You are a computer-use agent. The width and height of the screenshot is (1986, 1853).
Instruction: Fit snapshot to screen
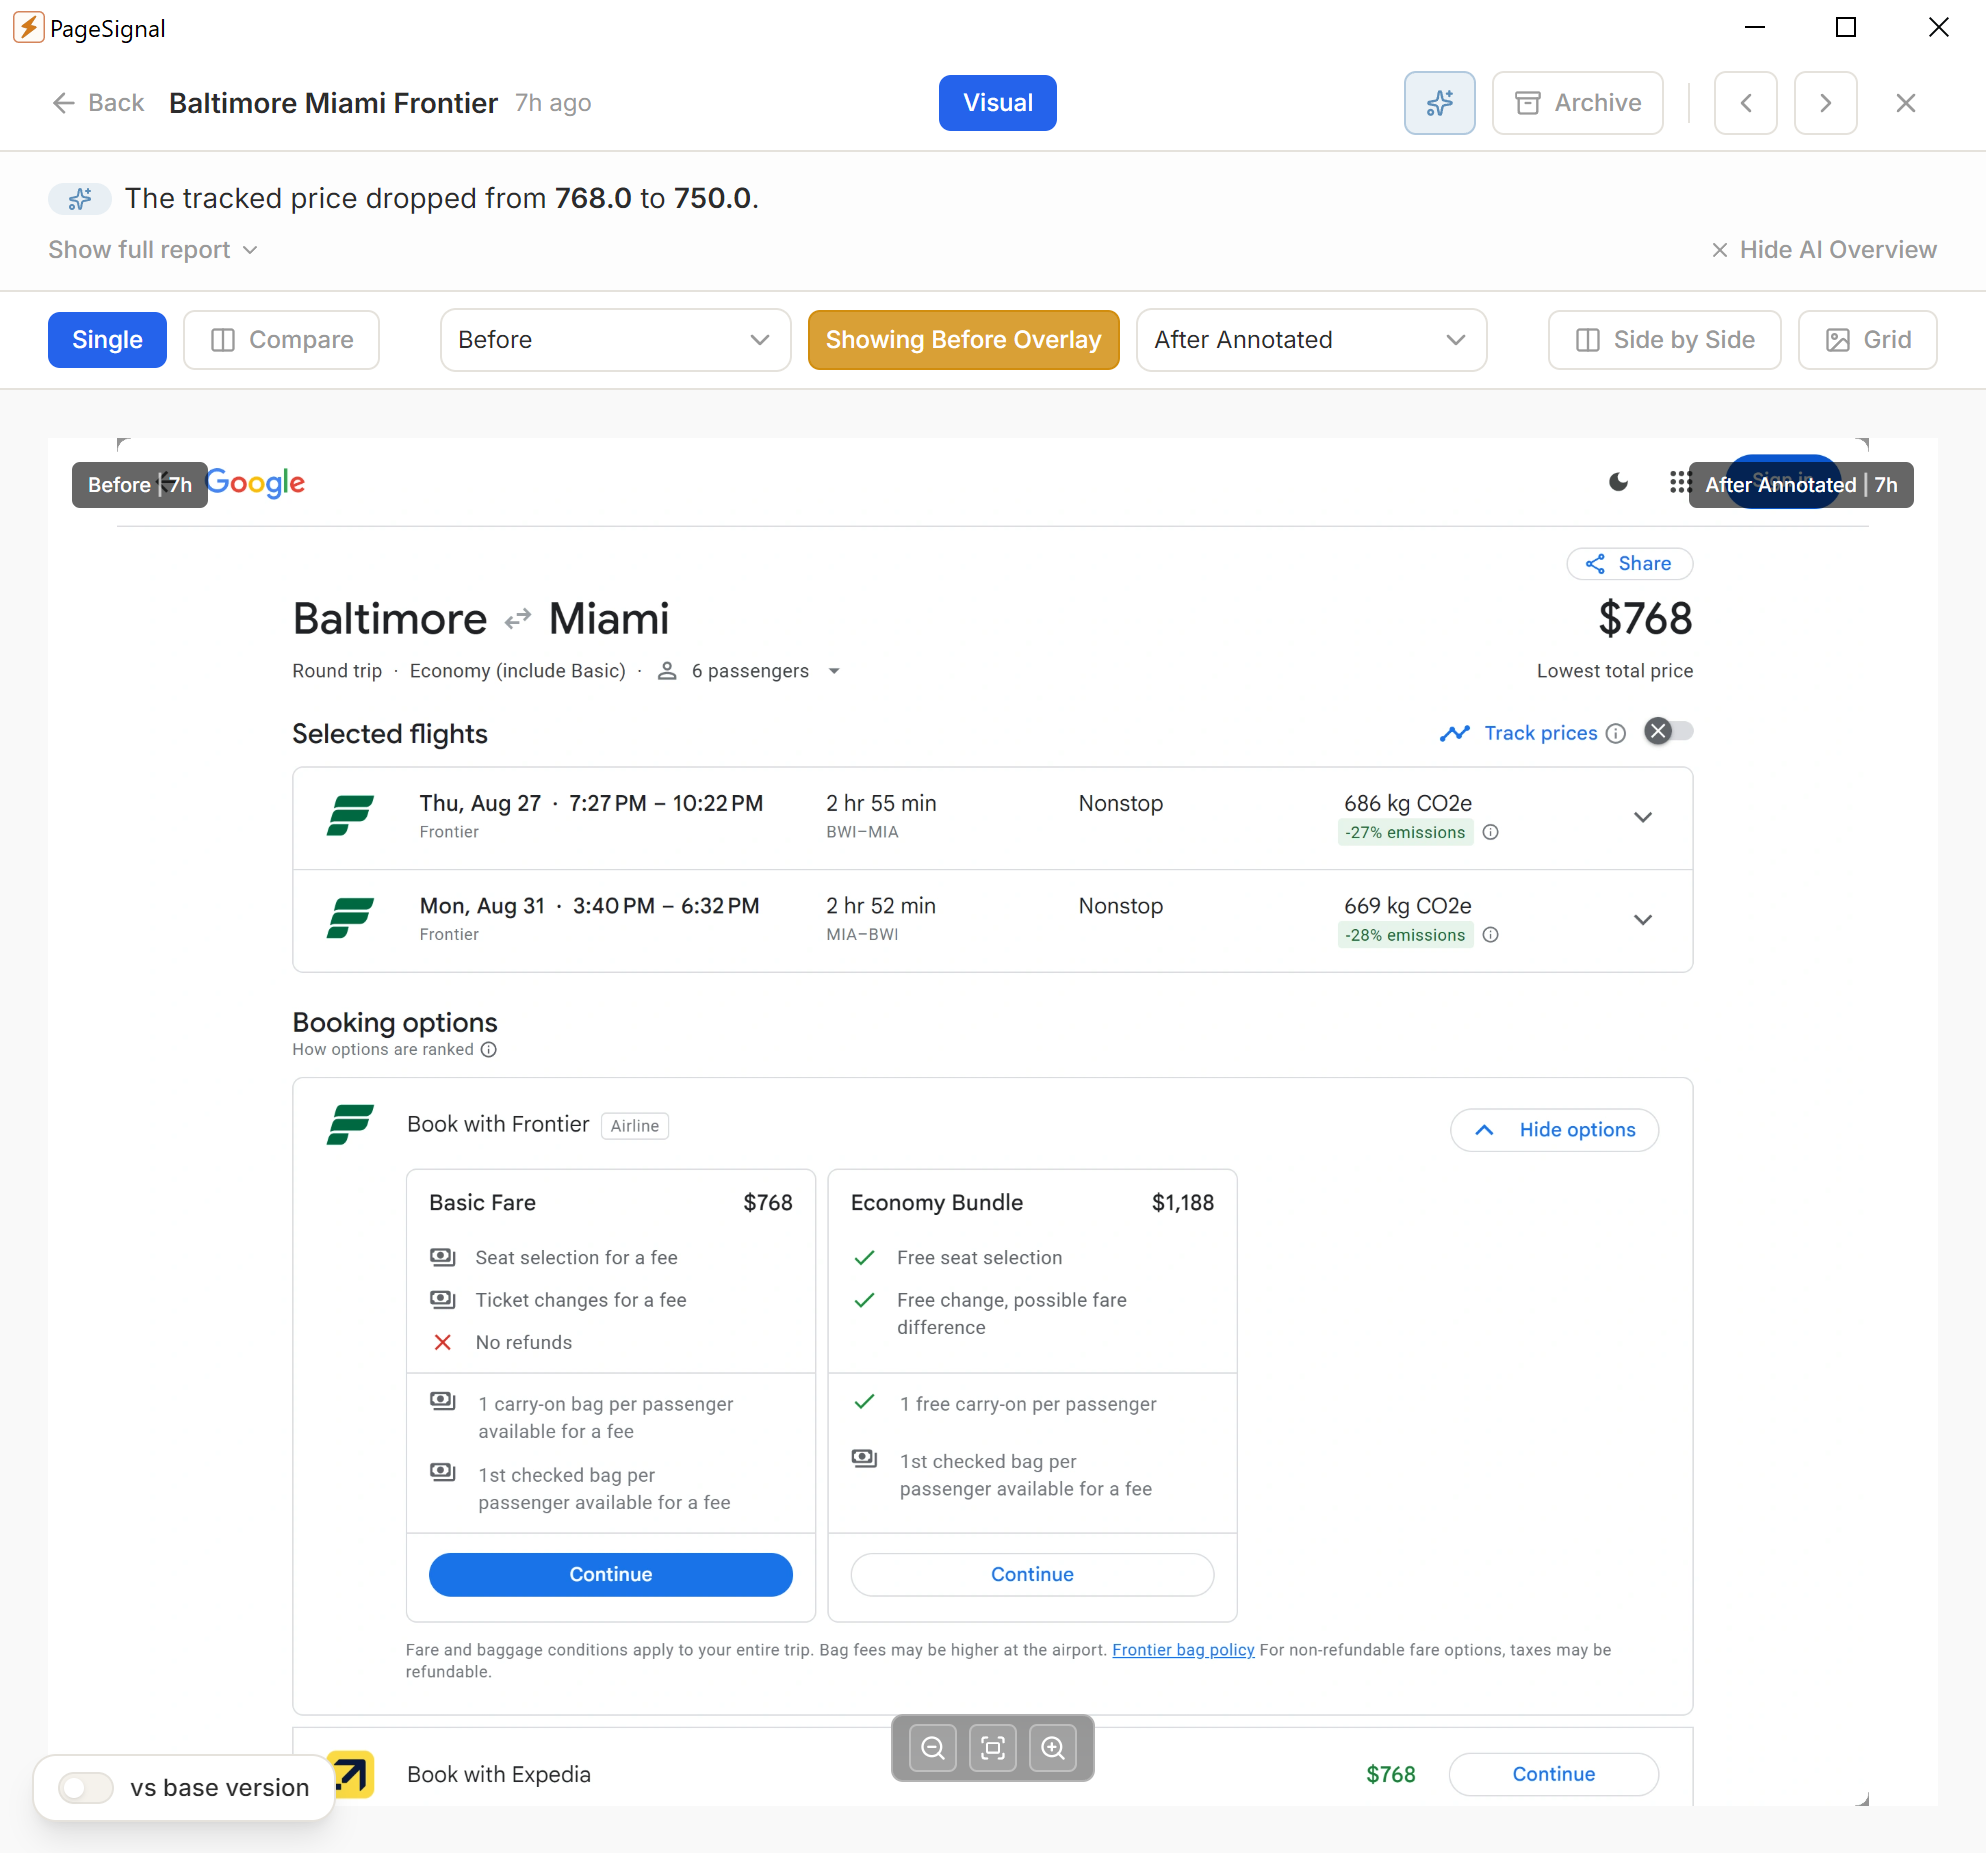coord(992,1748)
